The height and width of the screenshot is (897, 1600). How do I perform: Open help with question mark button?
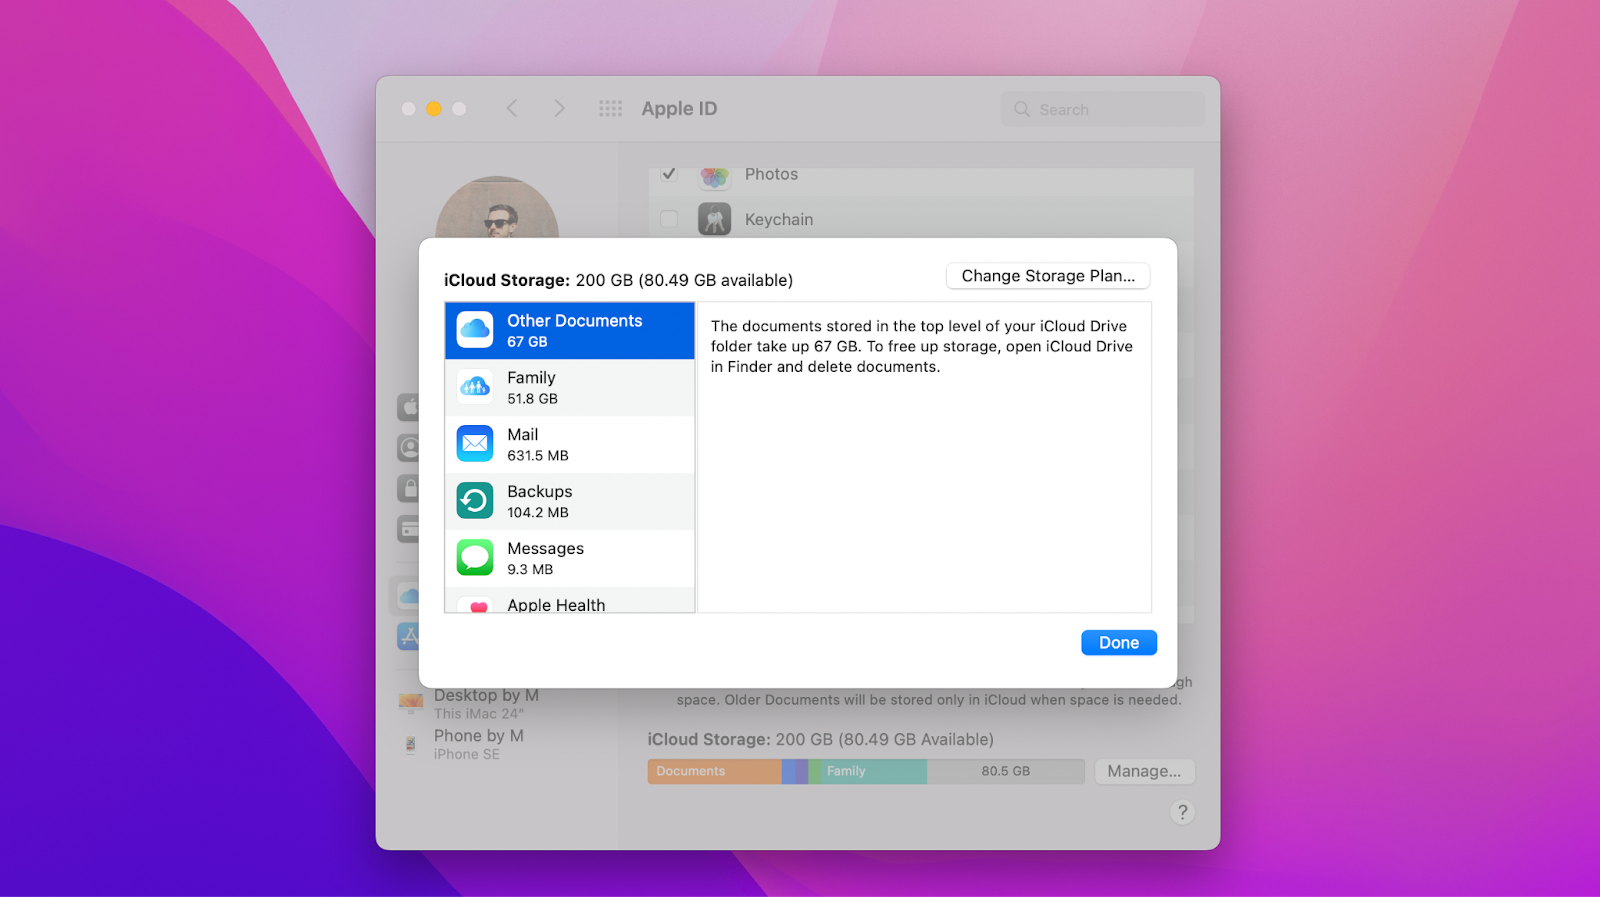[x=1182, y=812]
